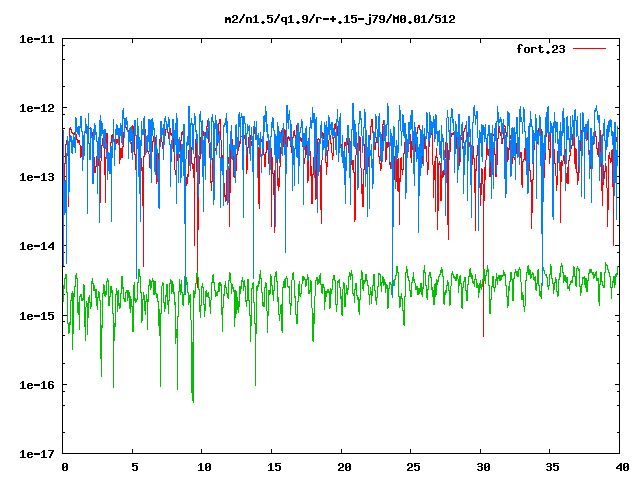Select the 1e-12 y-axis label
The height and width of the screenshot is (480, 640).
click(x=37, y=108)
